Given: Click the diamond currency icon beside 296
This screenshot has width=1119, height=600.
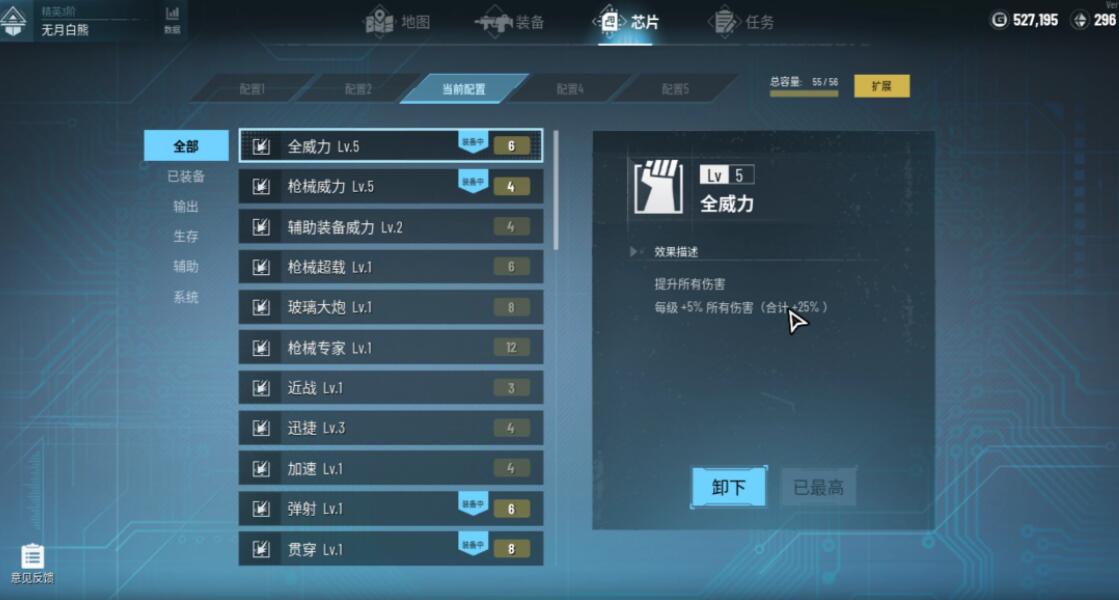Looking at the screenshot, I should point(1080,20).
